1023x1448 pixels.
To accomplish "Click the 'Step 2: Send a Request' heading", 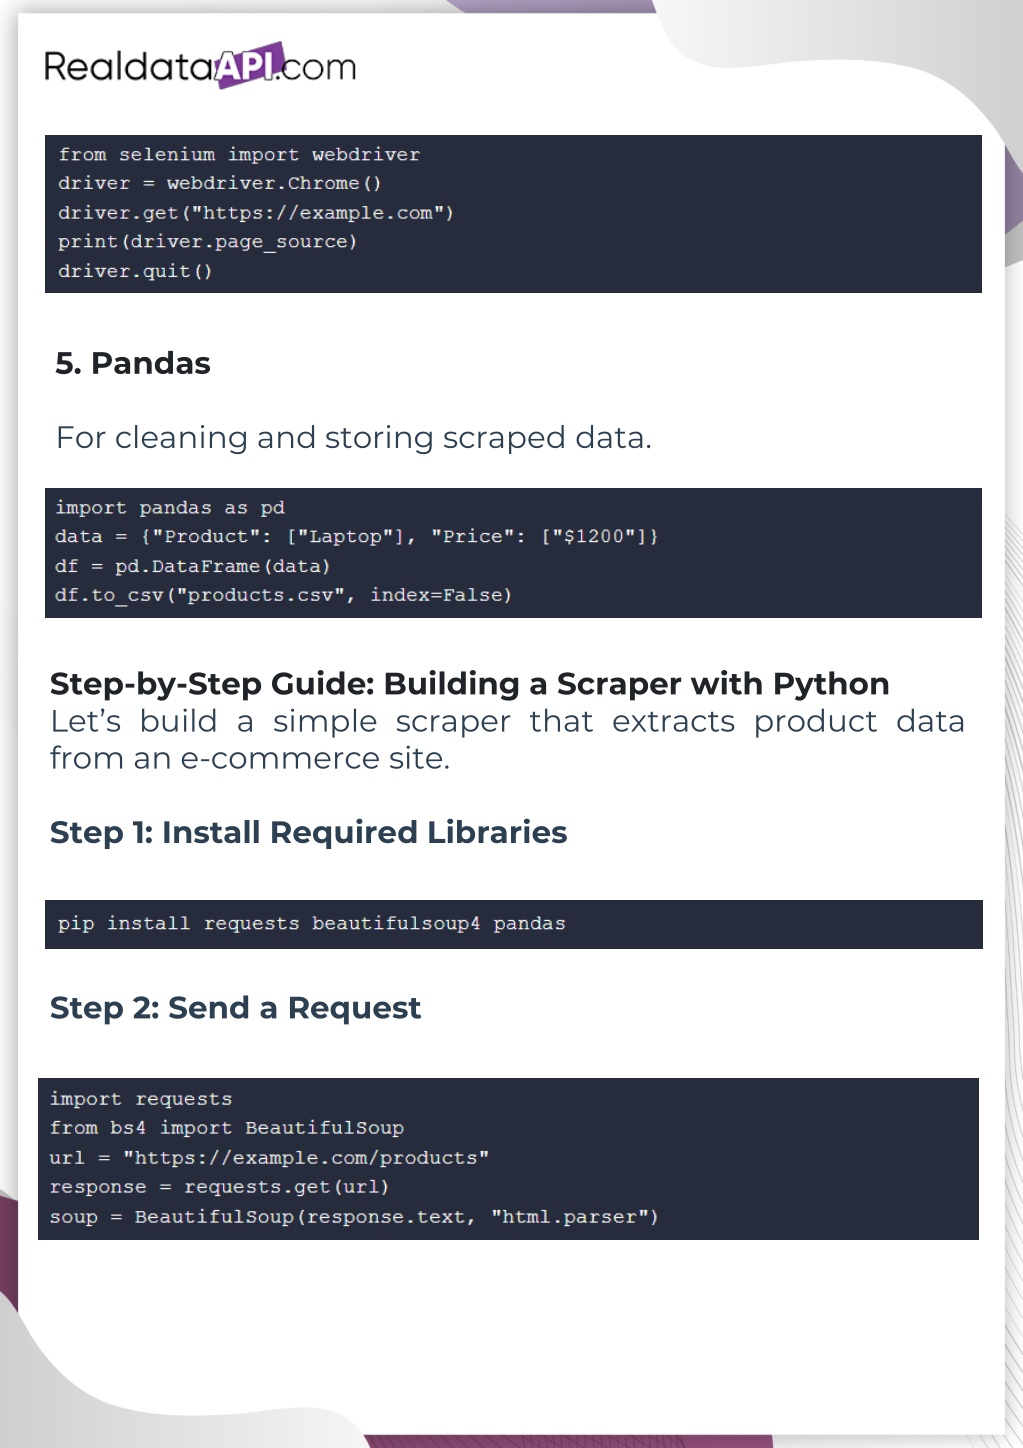I will 235,1008.
